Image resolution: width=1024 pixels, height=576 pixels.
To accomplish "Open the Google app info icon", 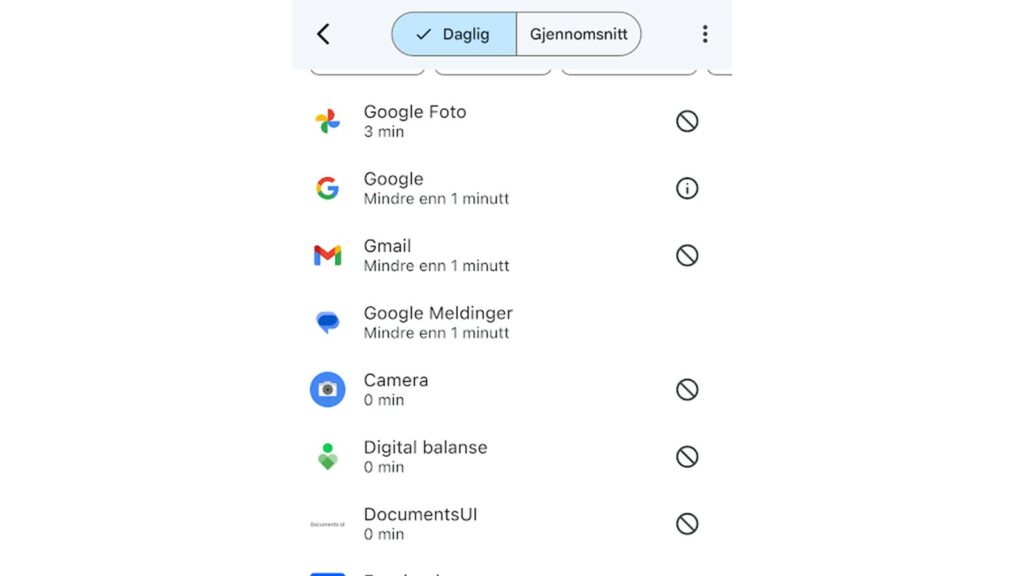I will click(687, 188).
